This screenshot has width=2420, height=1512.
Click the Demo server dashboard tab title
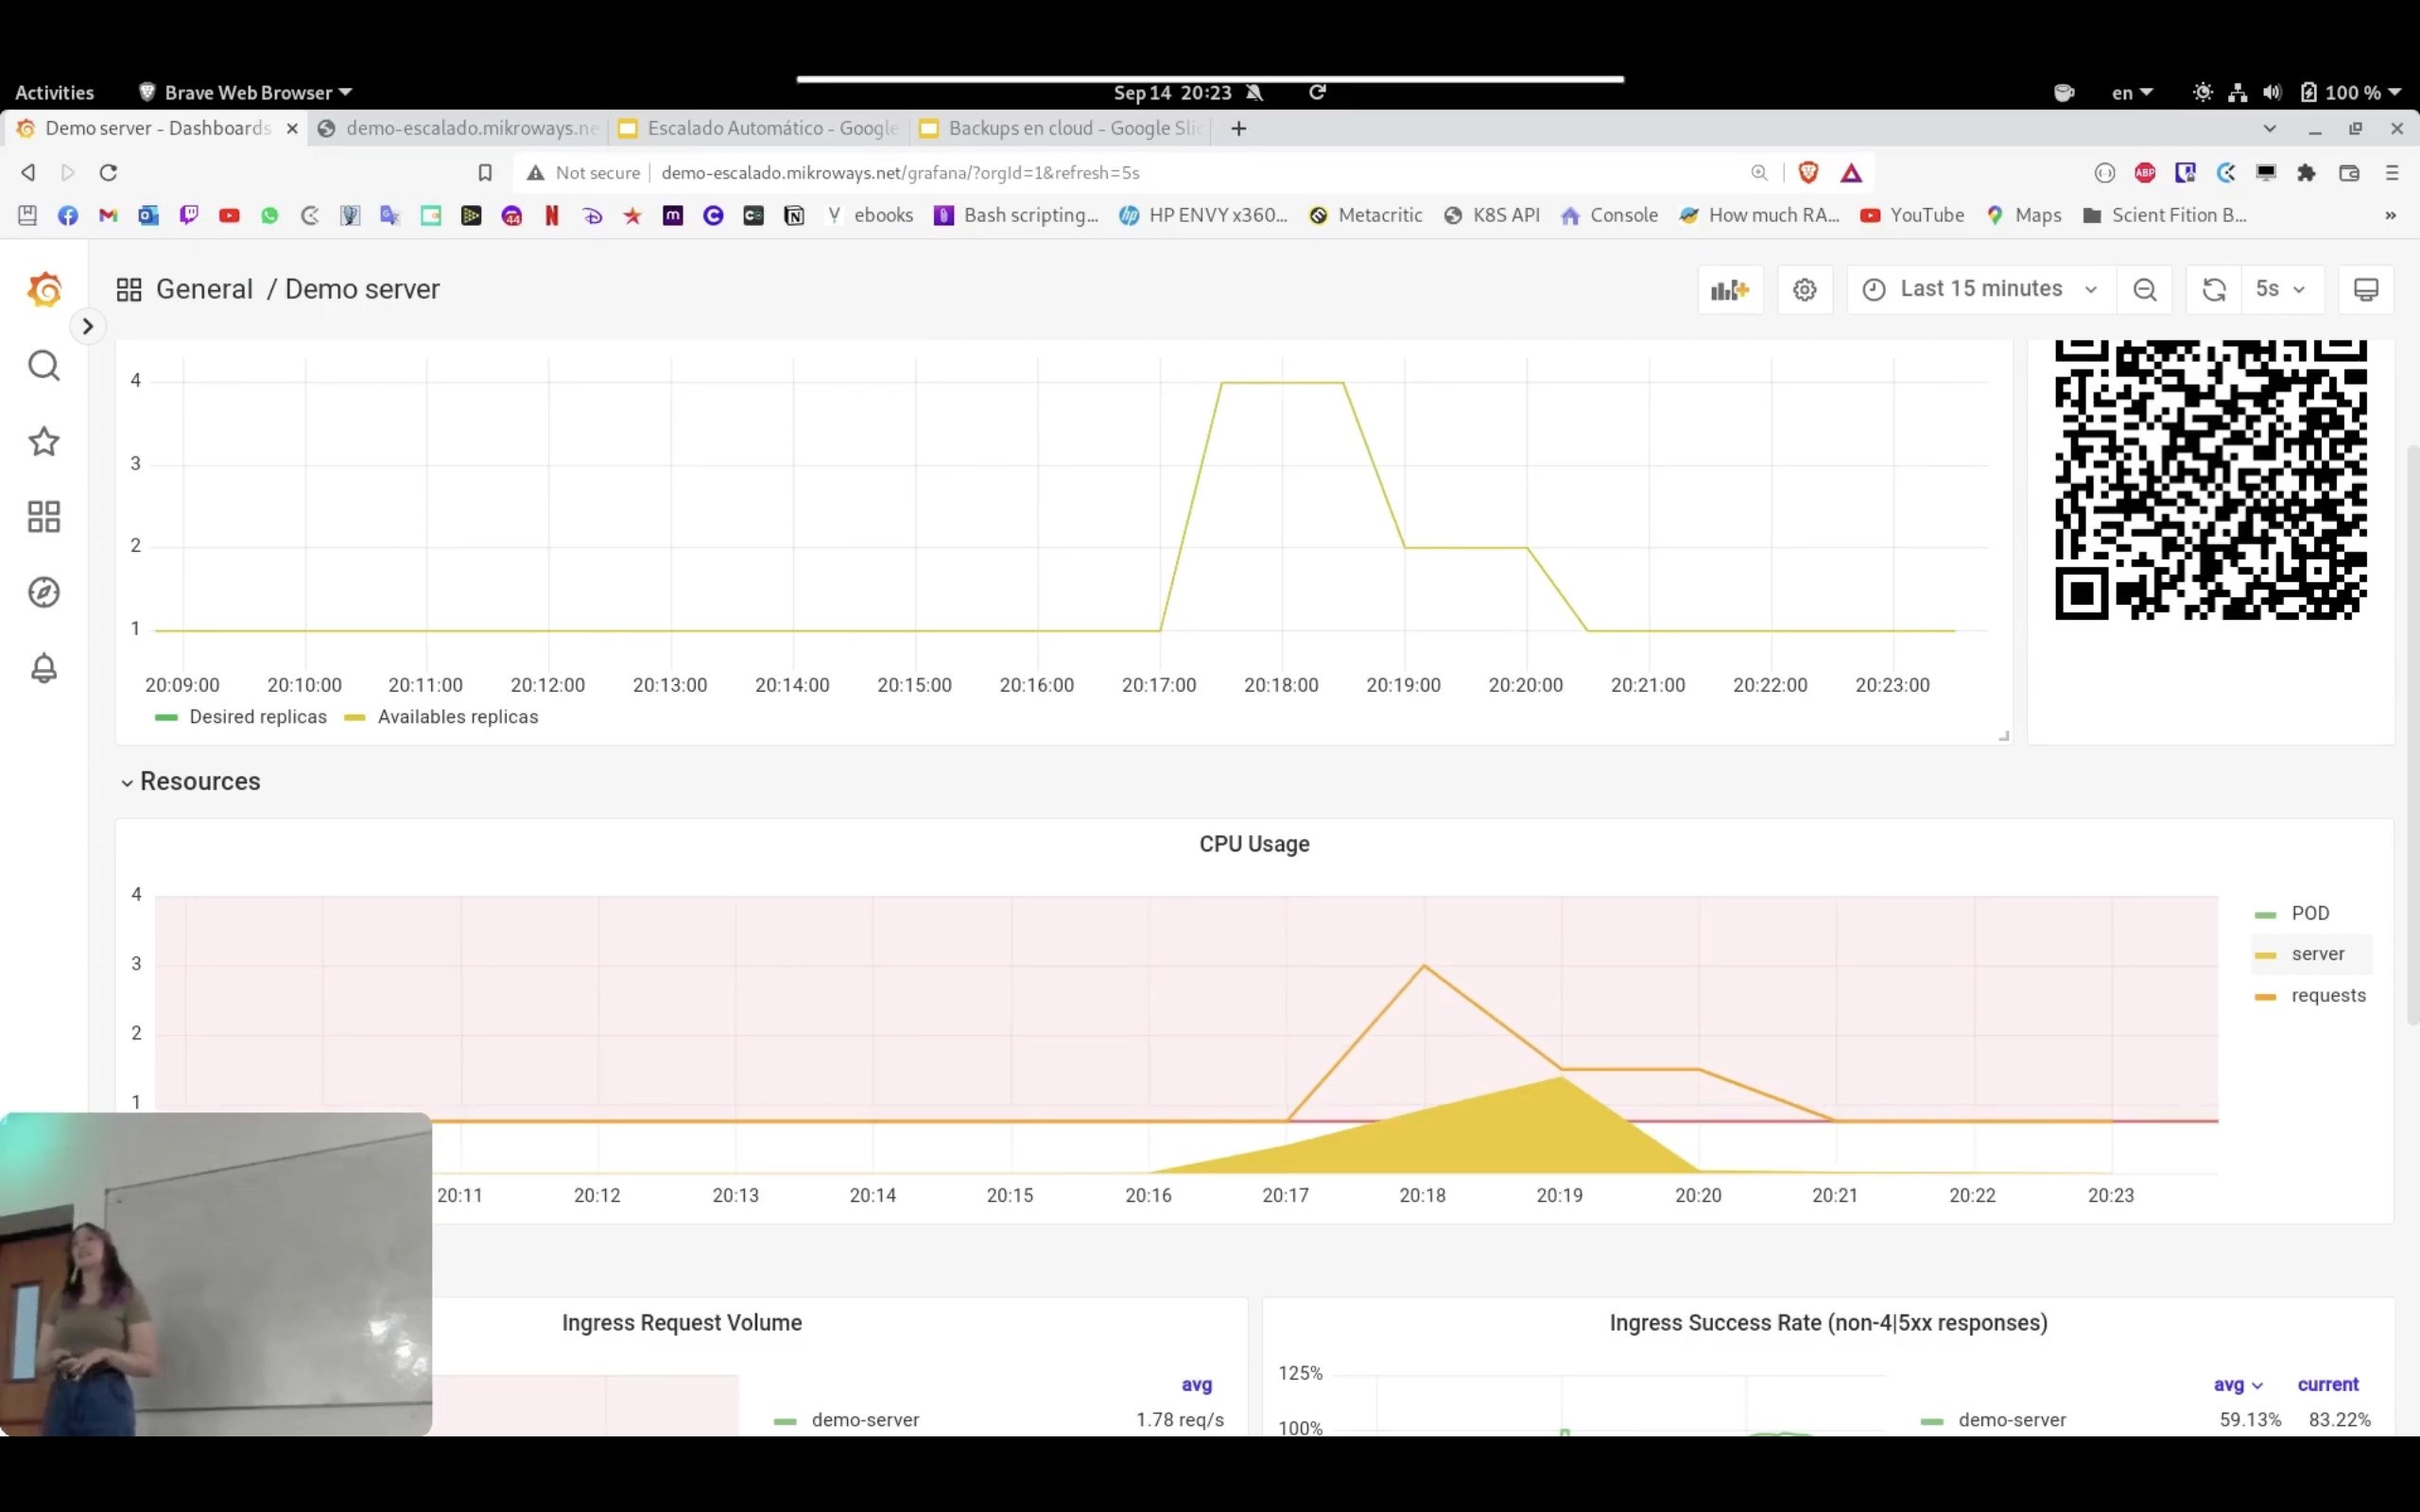tap(157, 128)
